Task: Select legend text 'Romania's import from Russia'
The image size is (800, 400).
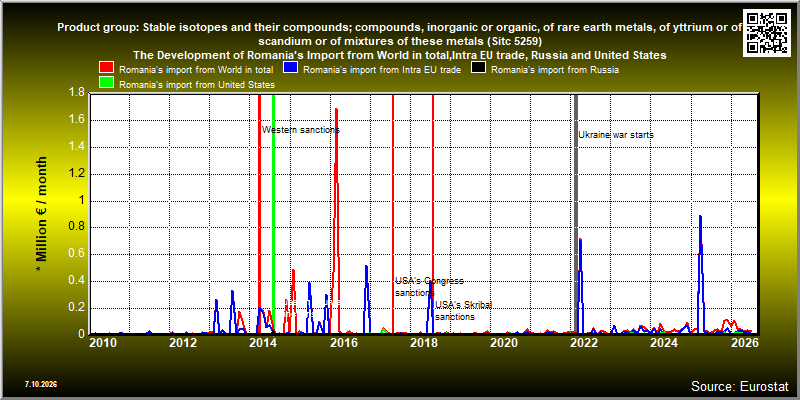Action: (555, 70)
